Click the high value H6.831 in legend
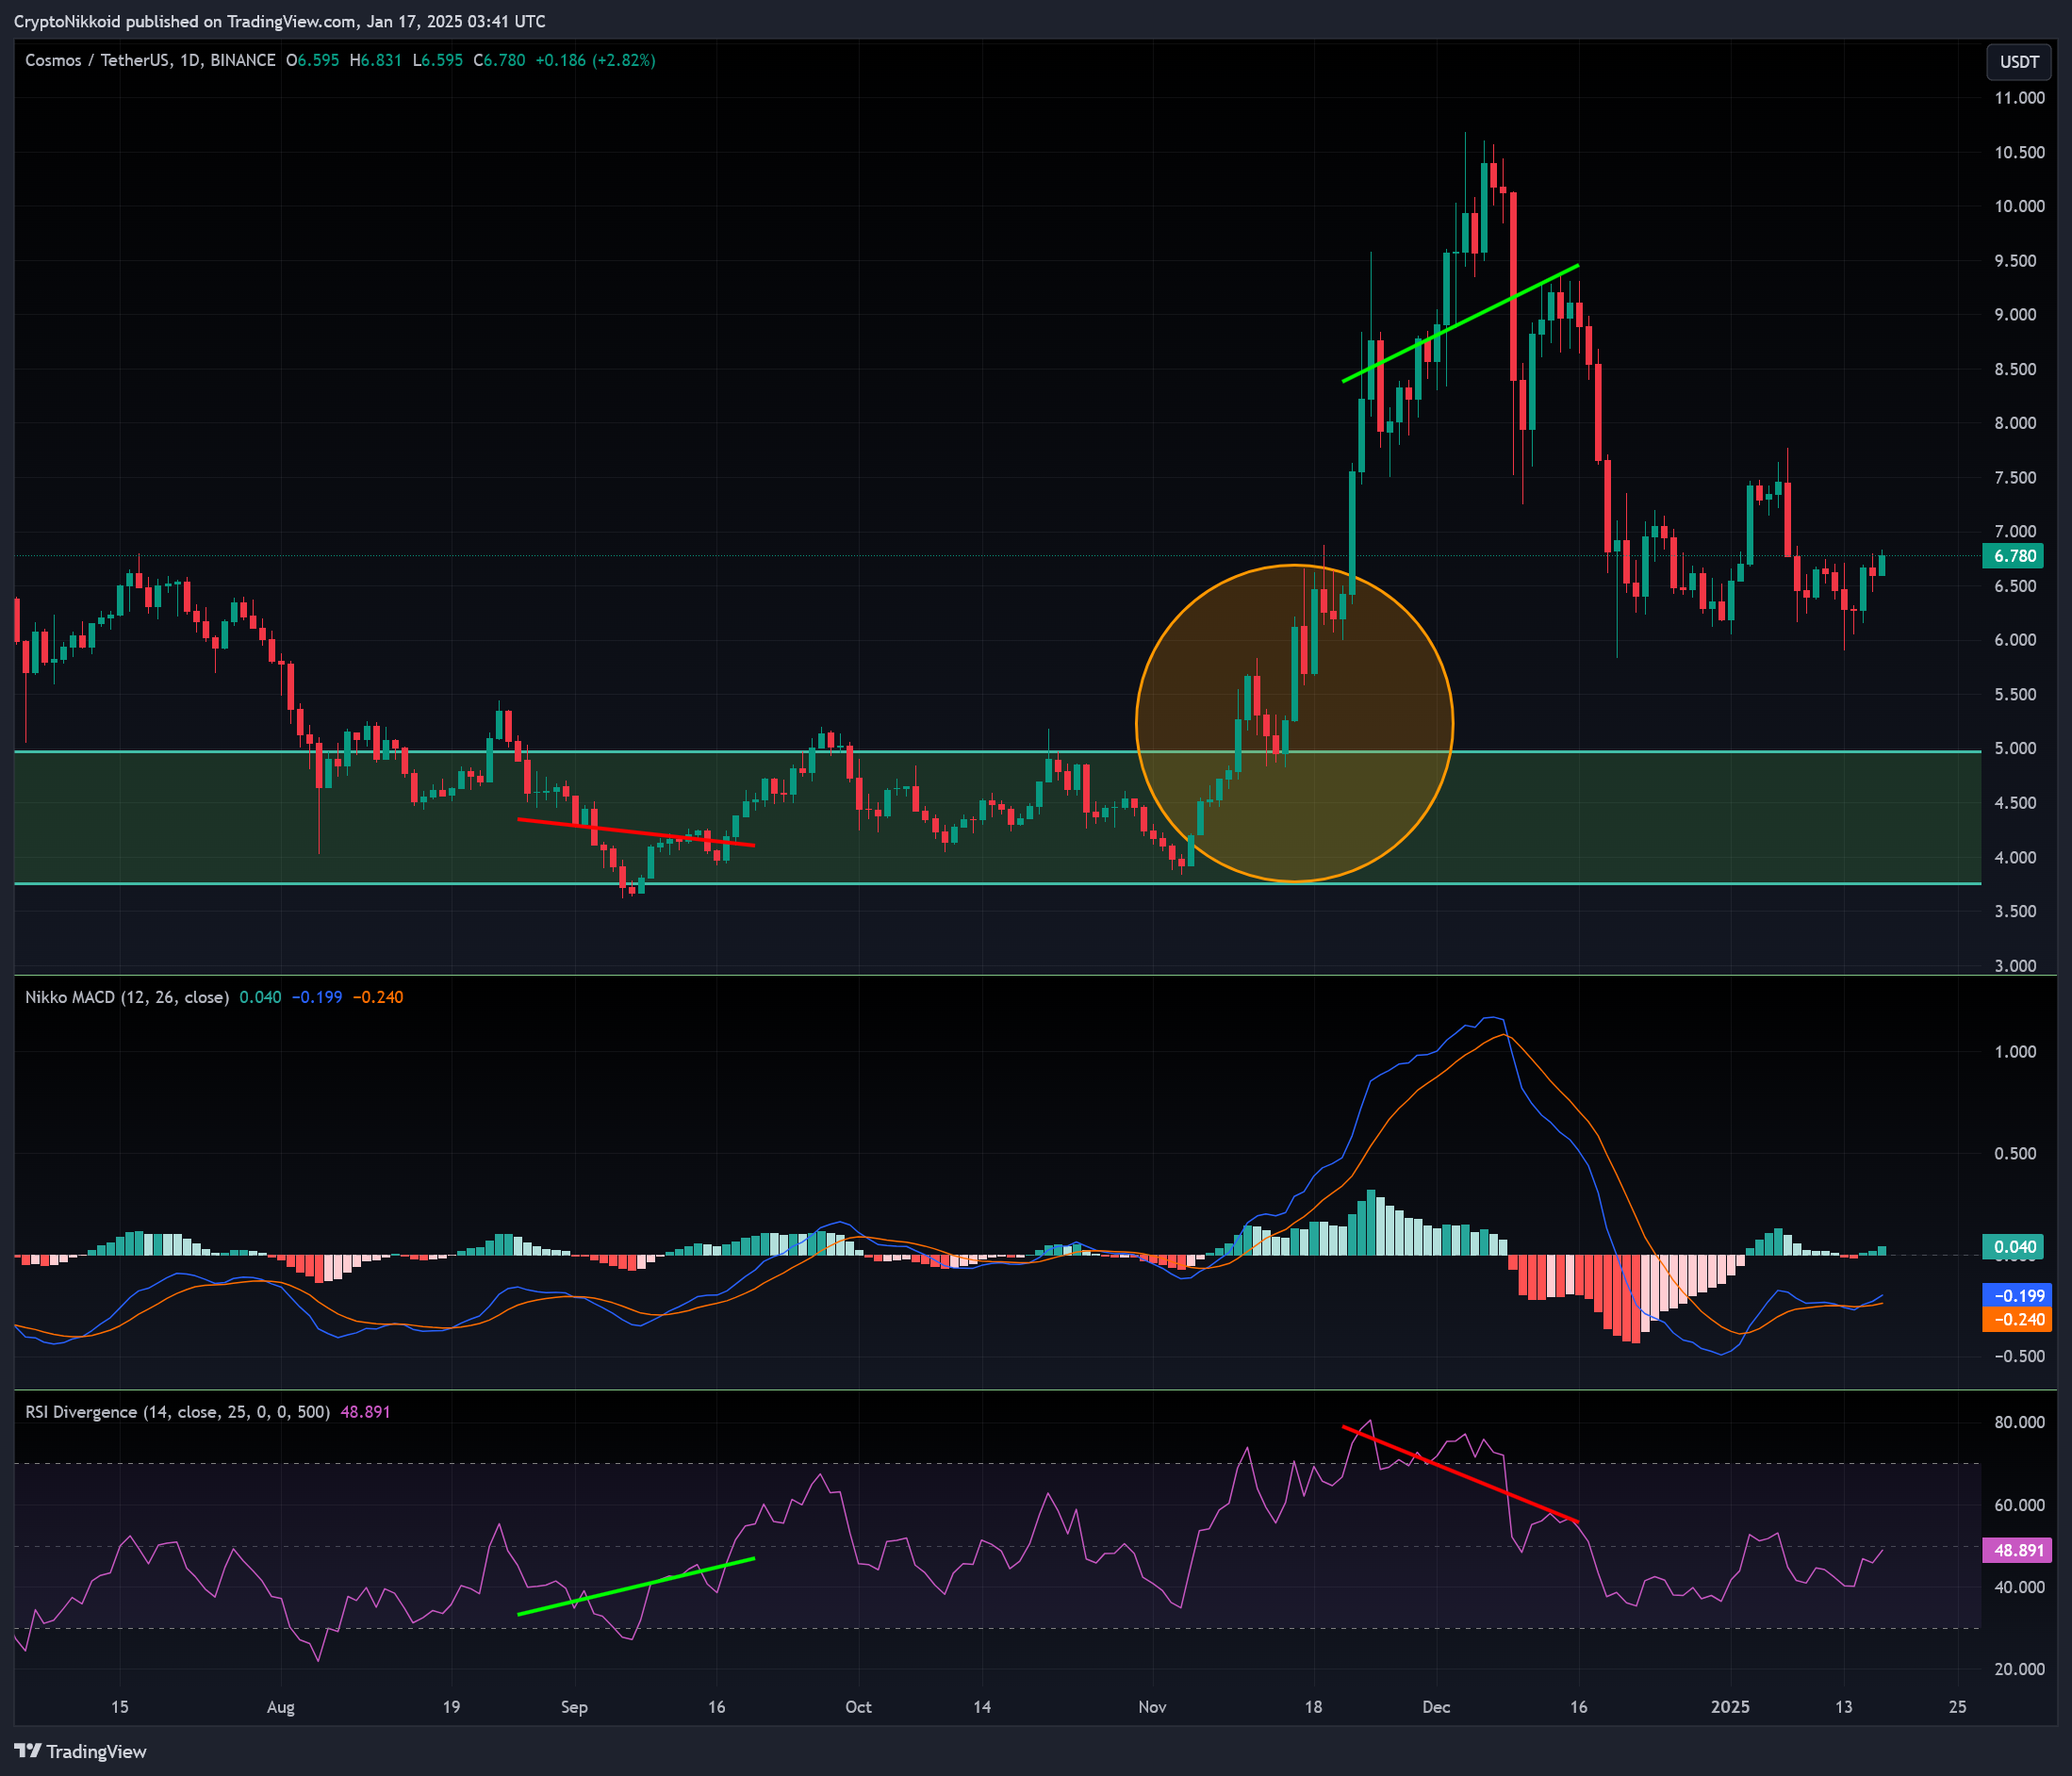Viewport: 2072px width, 1776px height. click(x=375, y=60)
